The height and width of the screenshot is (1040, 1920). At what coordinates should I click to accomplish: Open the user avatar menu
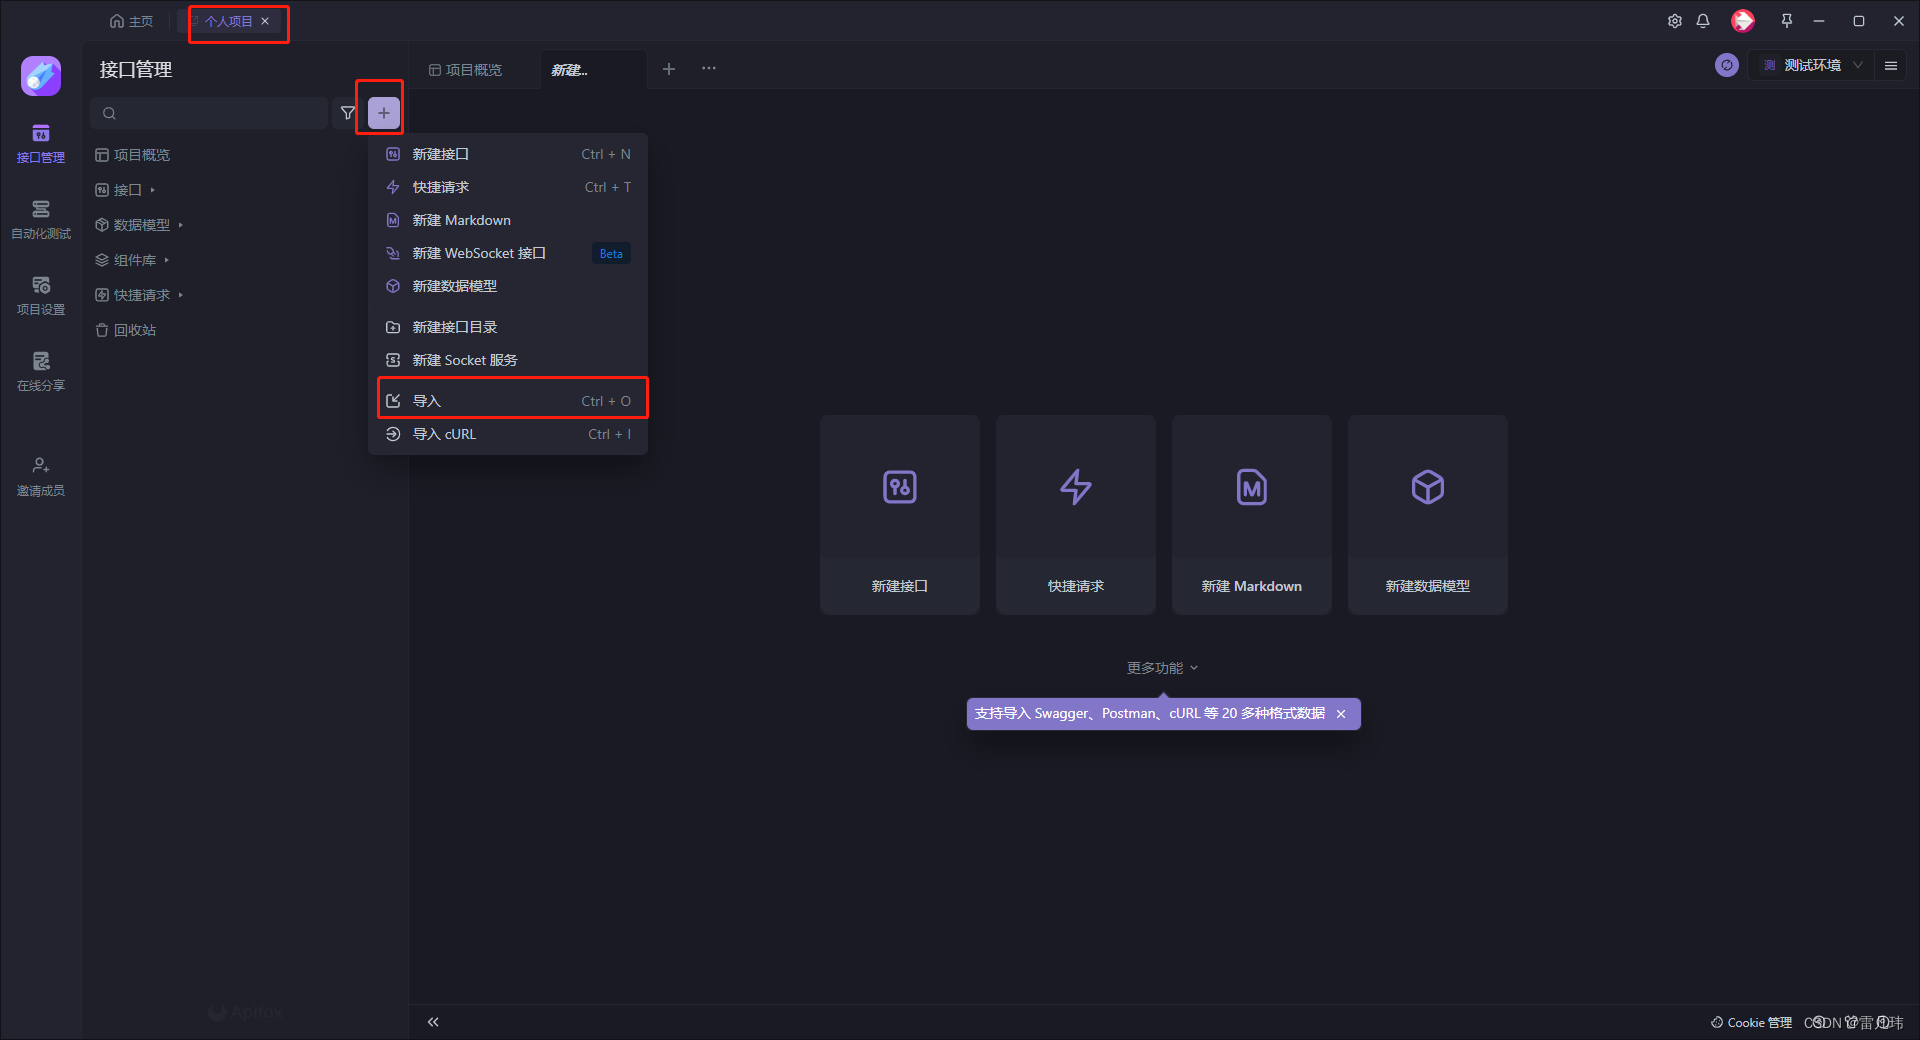pos(1743,21)
